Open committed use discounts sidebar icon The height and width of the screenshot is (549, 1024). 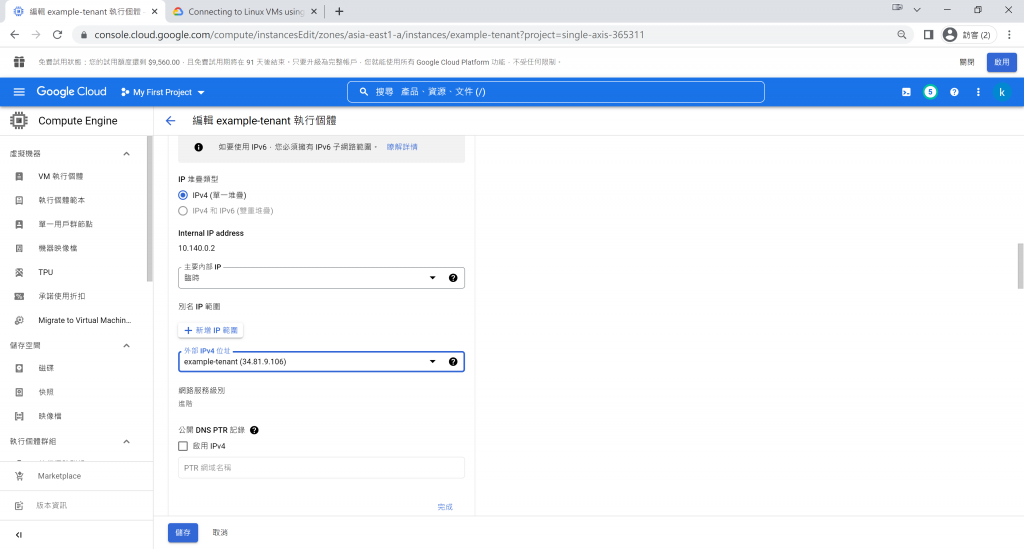click(19, 296)
